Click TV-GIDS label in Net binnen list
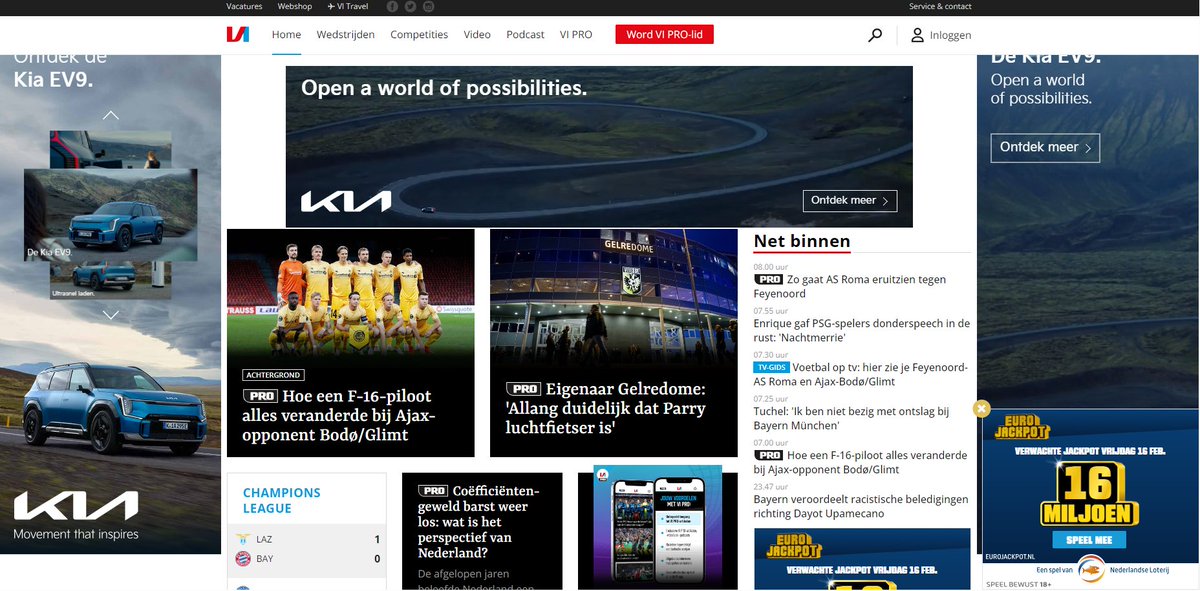 [x=771, y=367]
